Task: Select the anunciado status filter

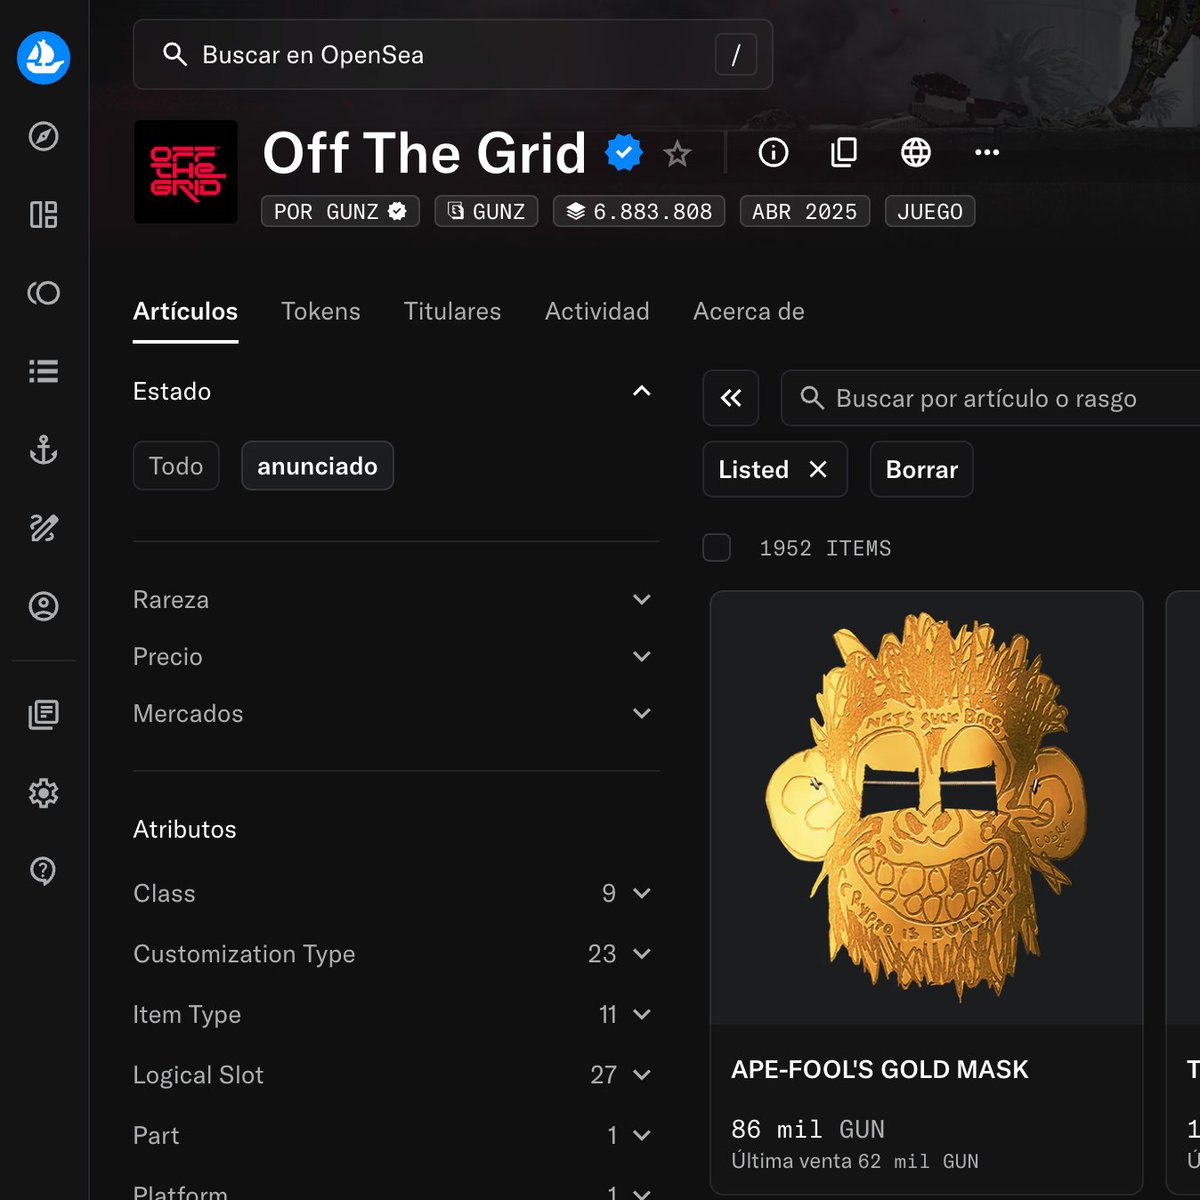Action: pyautogui.click(x=317, y=466)
